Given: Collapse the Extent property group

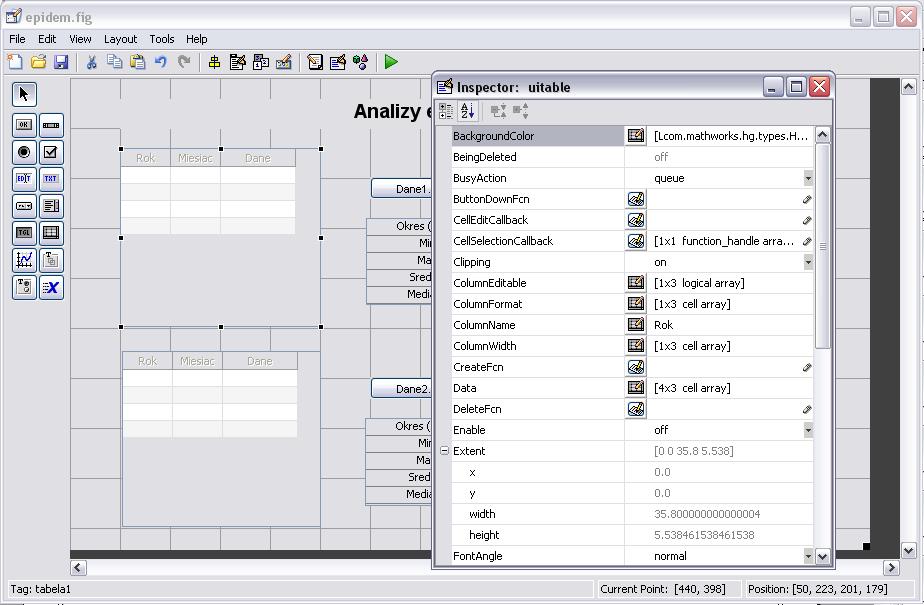Looking at the screenshot, I should [444, 451].
